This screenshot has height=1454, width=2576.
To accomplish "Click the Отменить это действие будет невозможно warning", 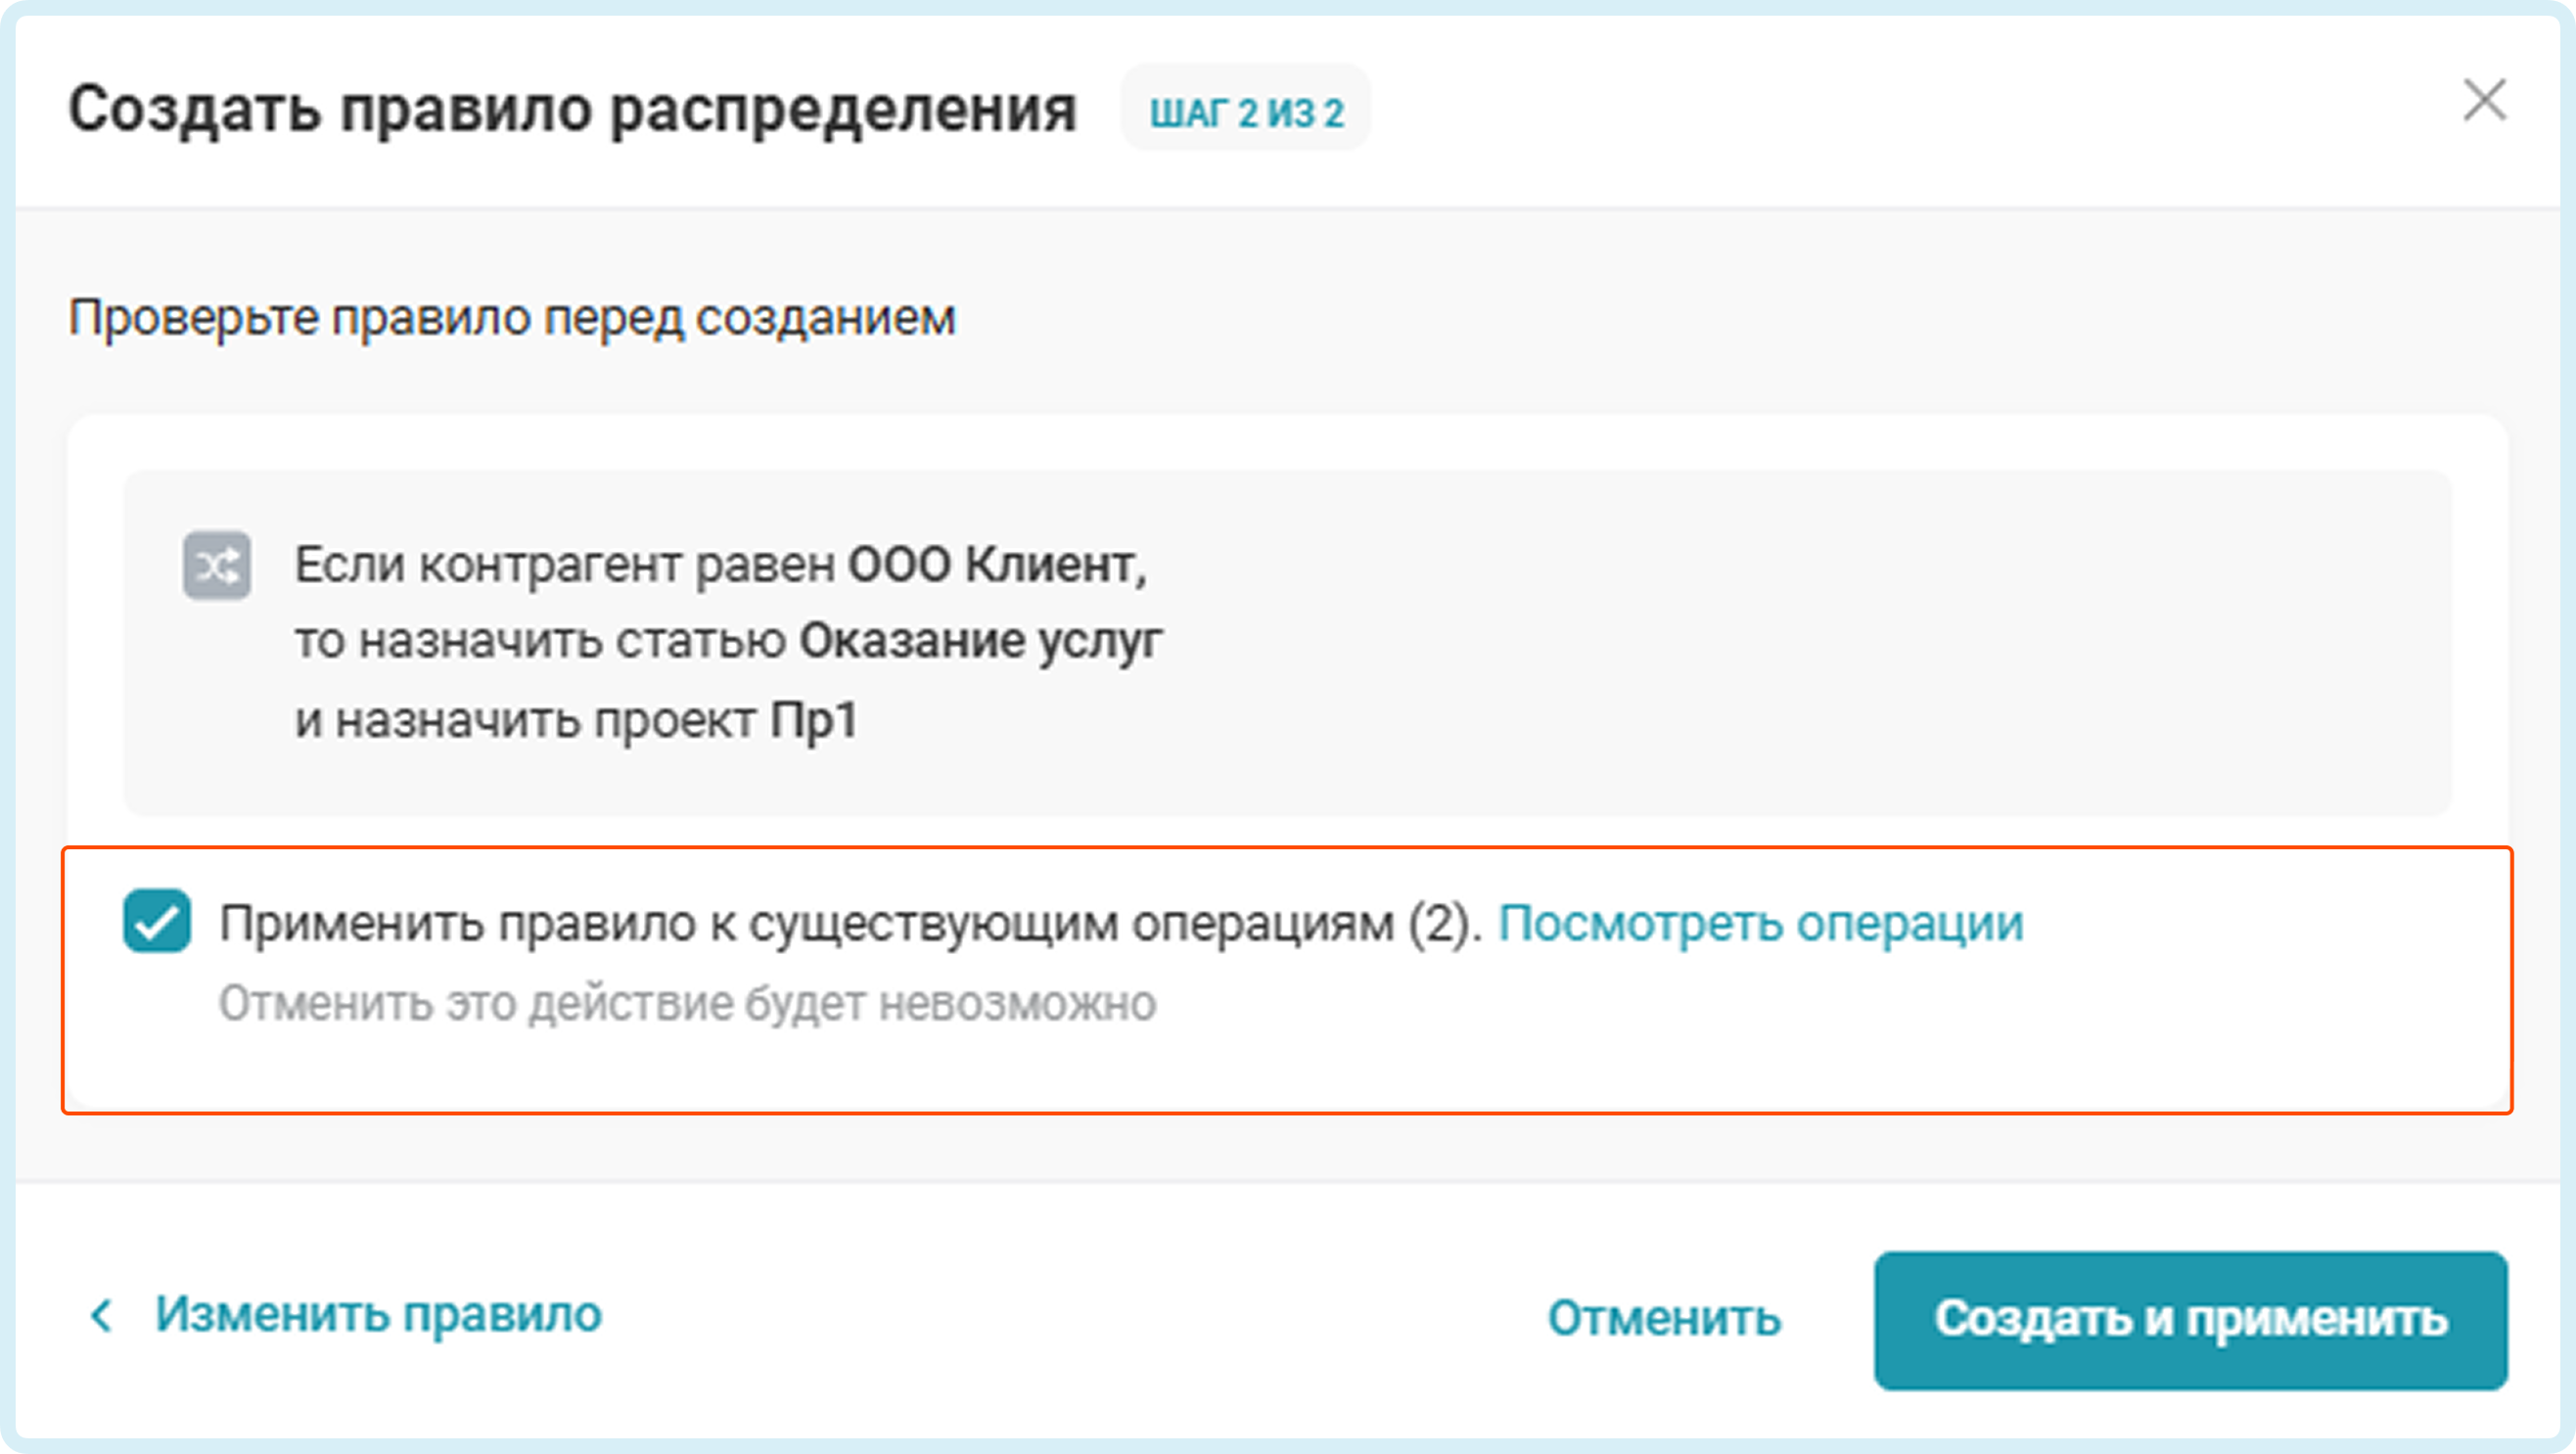I will 687,1004.
